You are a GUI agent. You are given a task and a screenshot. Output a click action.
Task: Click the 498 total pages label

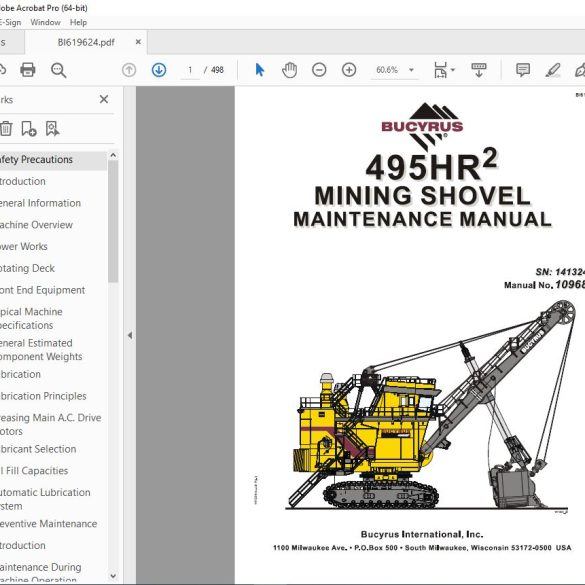[x=217, y=70]
